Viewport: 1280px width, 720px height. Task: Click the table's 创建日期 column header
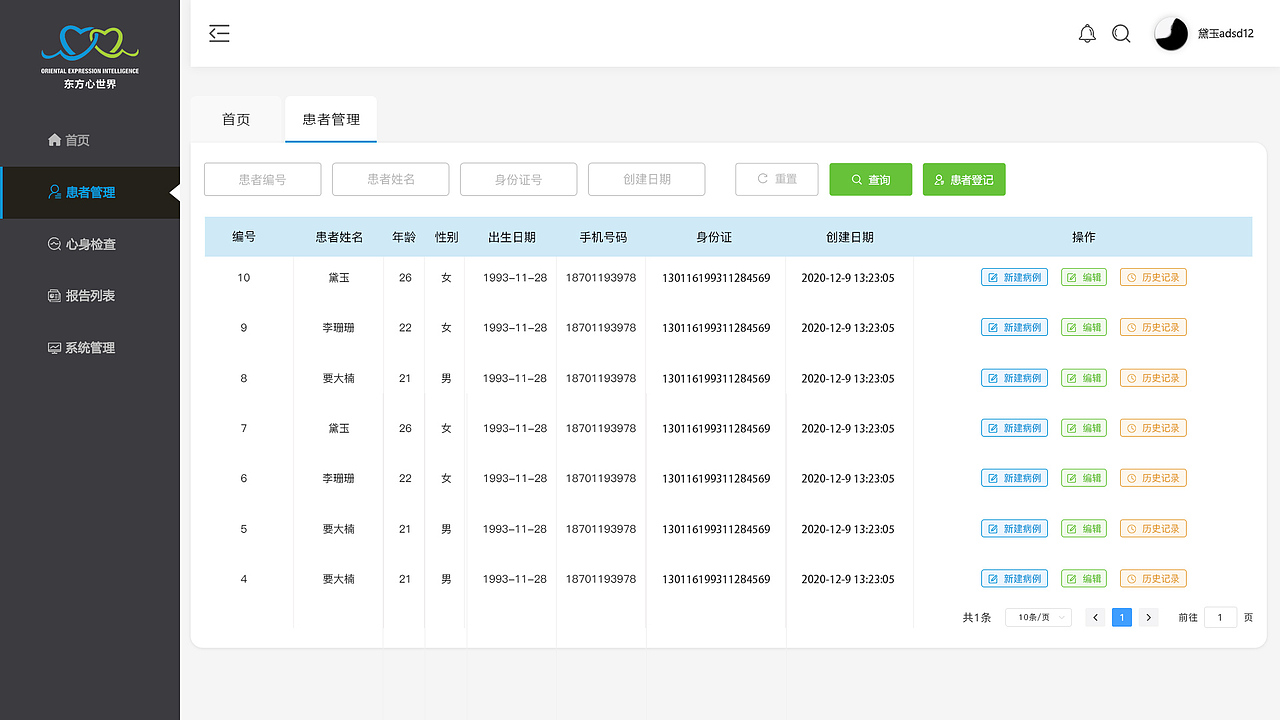(x=850, y=237)
